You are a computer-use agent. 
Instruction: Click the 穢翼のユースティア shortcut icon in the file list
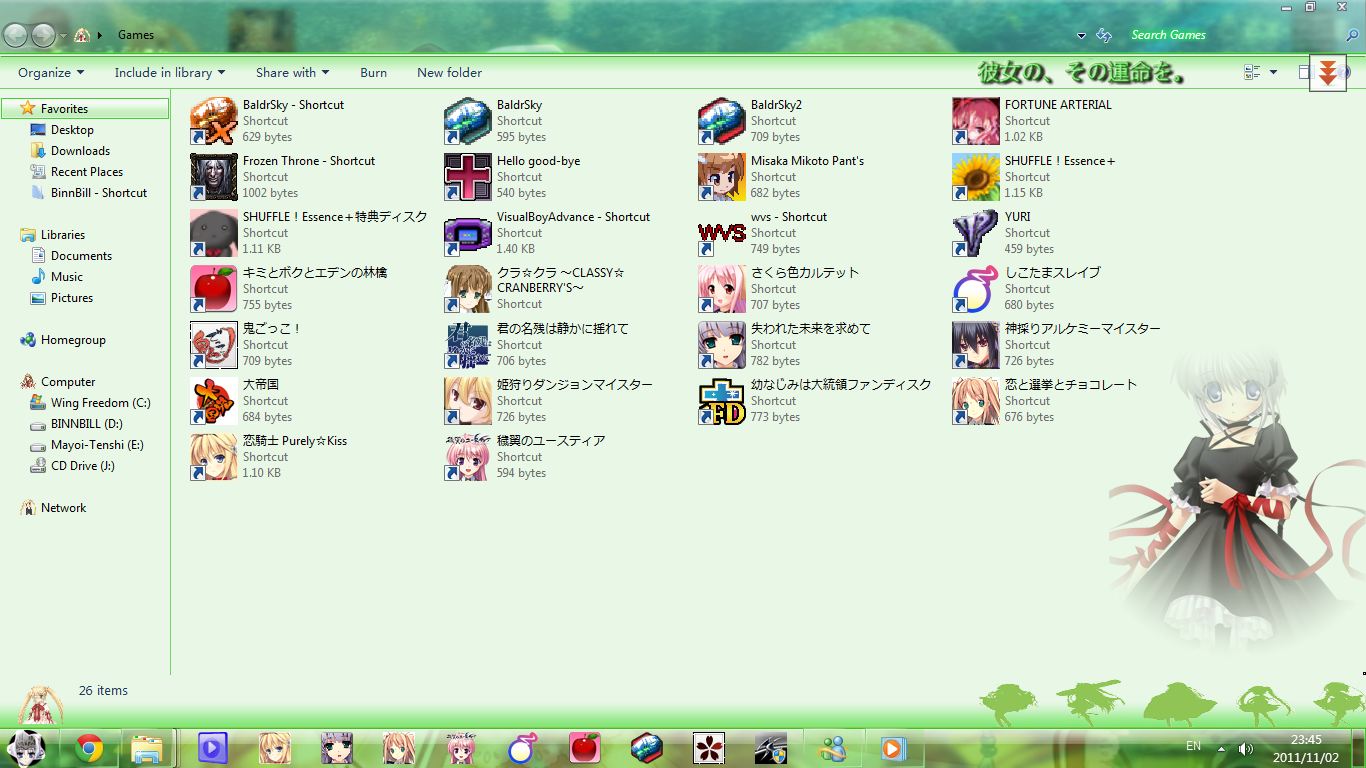click(x=468, y=457)
